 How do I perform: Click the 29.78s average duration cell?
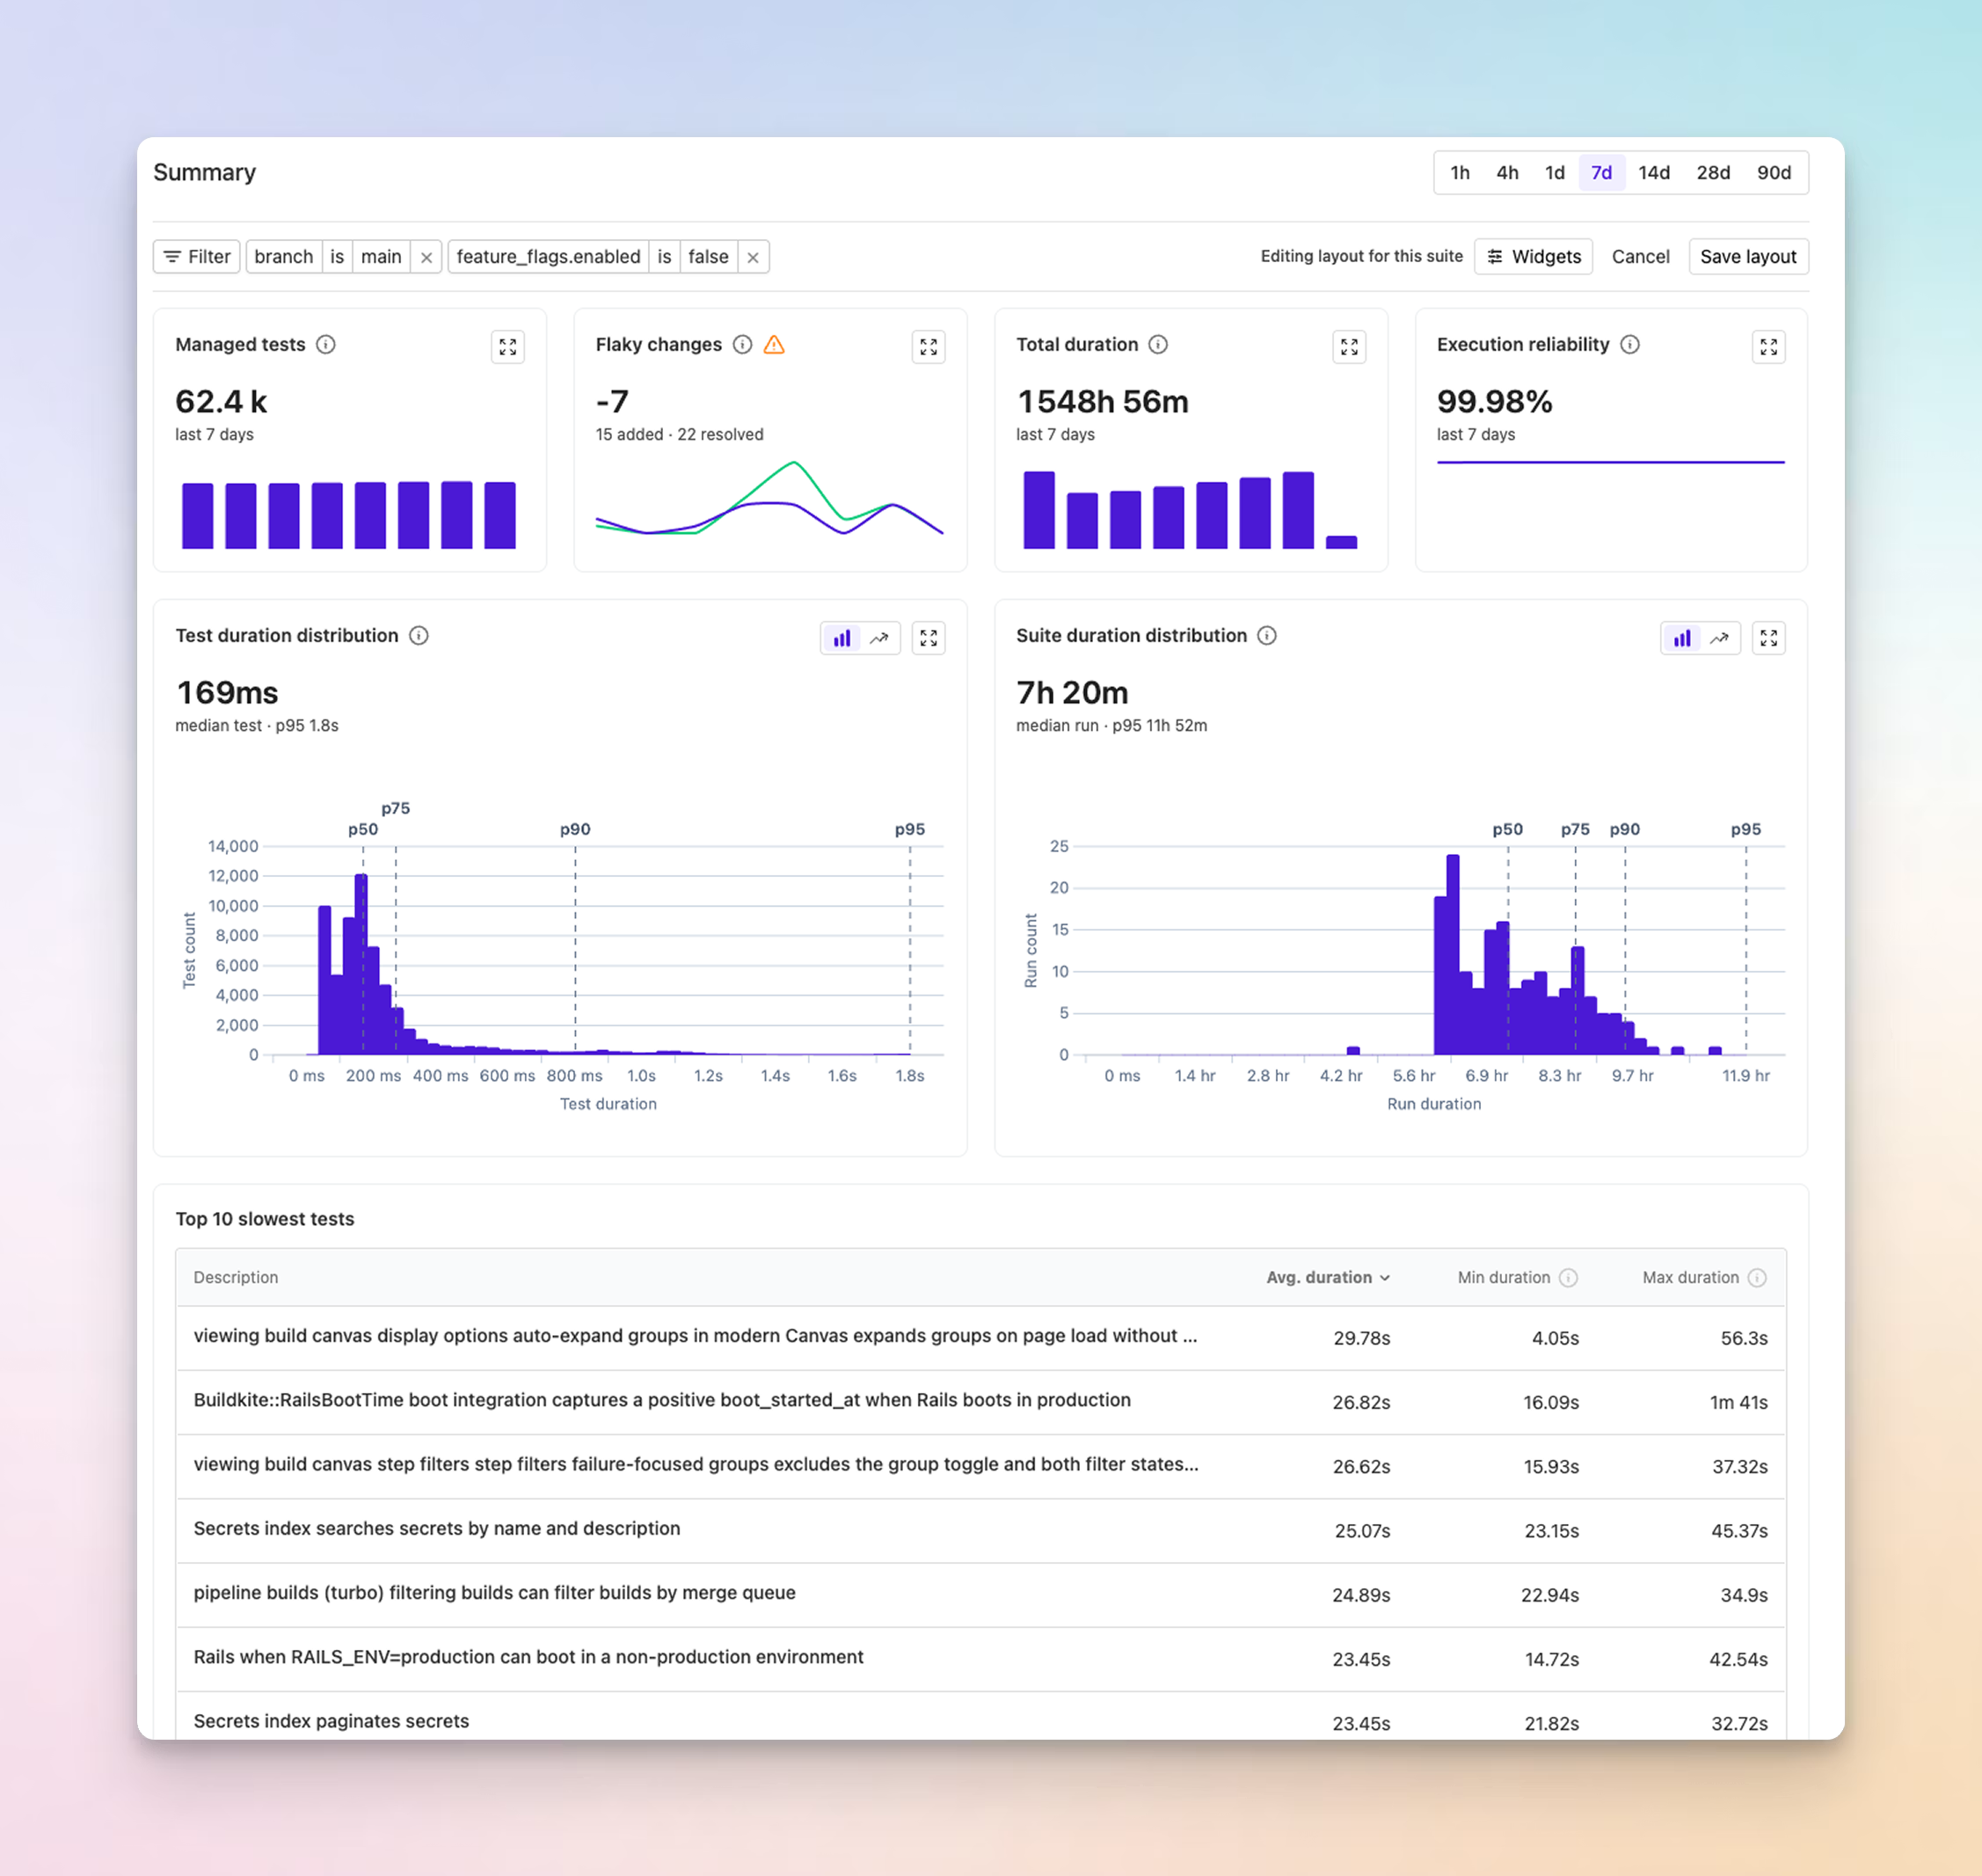1361,1338
